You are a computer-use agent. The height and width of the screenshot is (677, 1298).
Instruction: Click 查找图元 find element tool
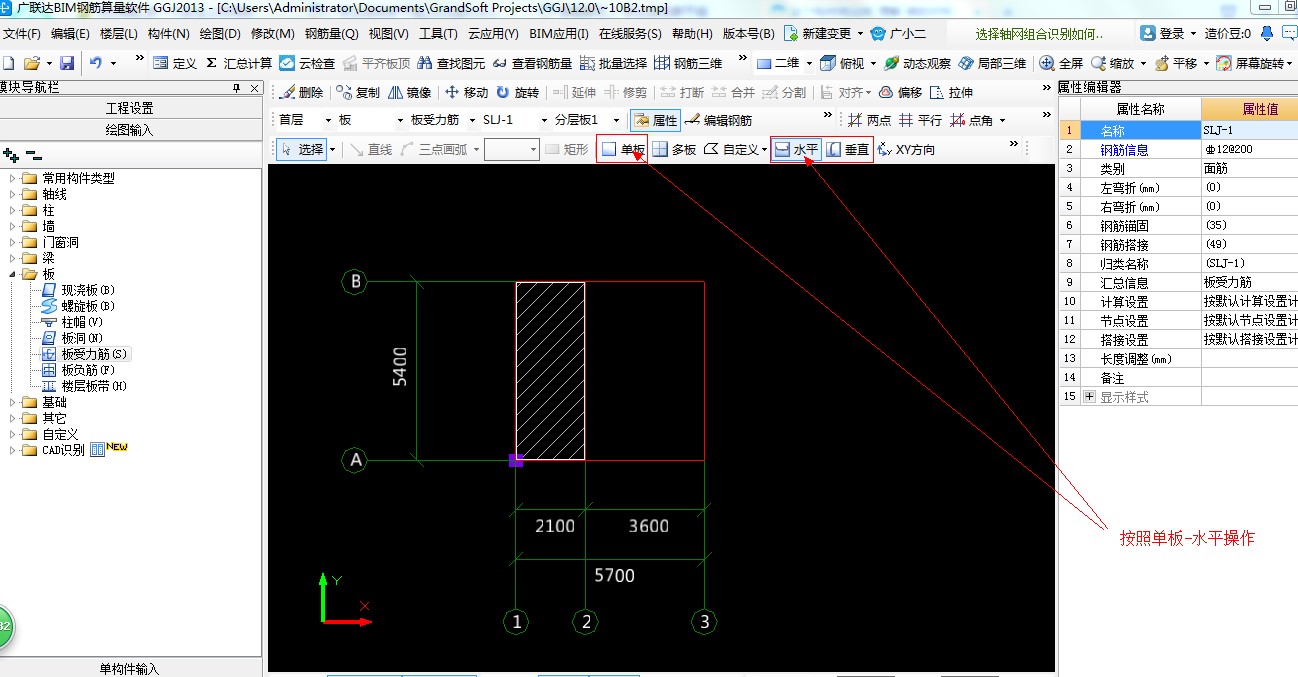(451, 63)
